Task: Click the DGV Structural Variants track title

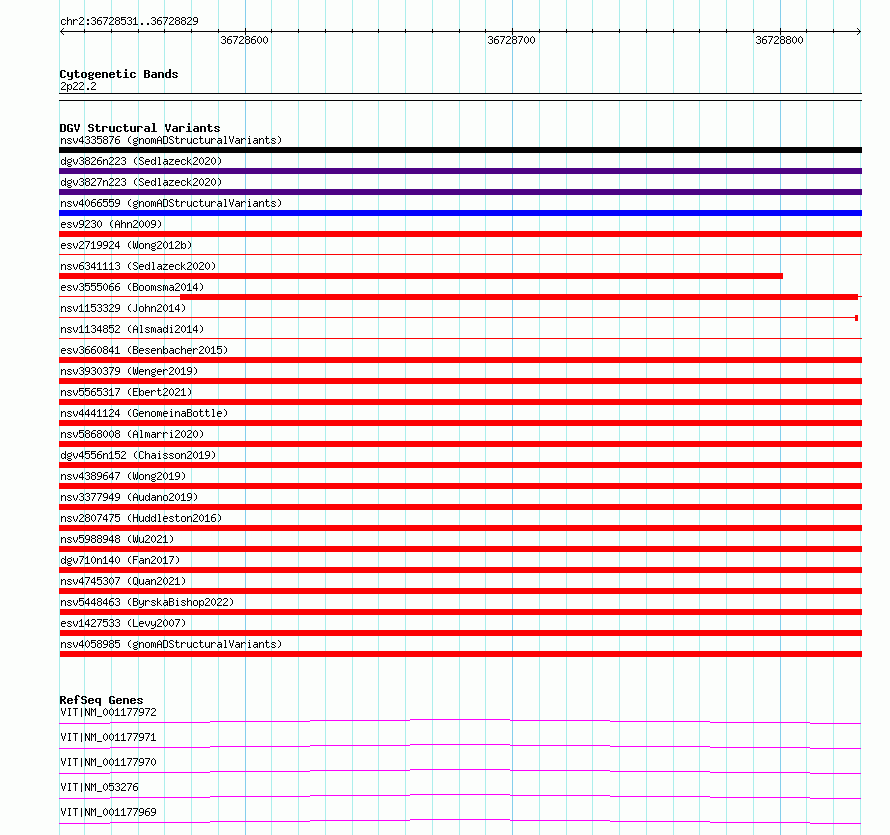Action: 140,128
